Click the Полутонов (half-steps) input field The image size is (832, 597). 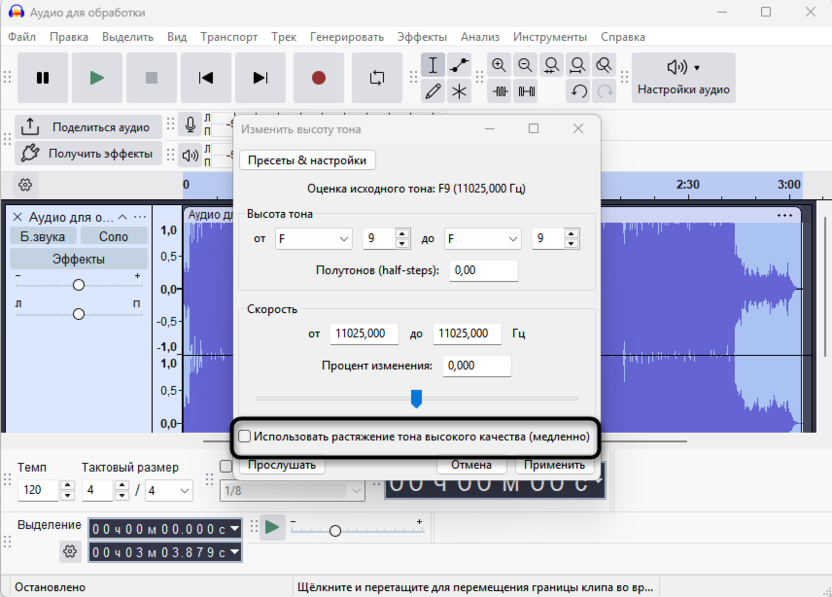(x=483, y=271)
